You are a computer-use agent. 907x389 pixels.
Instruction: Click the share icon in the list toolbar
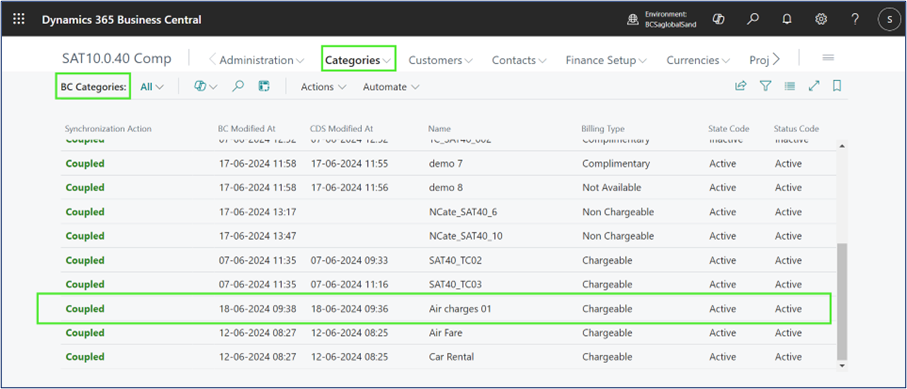(740, 86)
